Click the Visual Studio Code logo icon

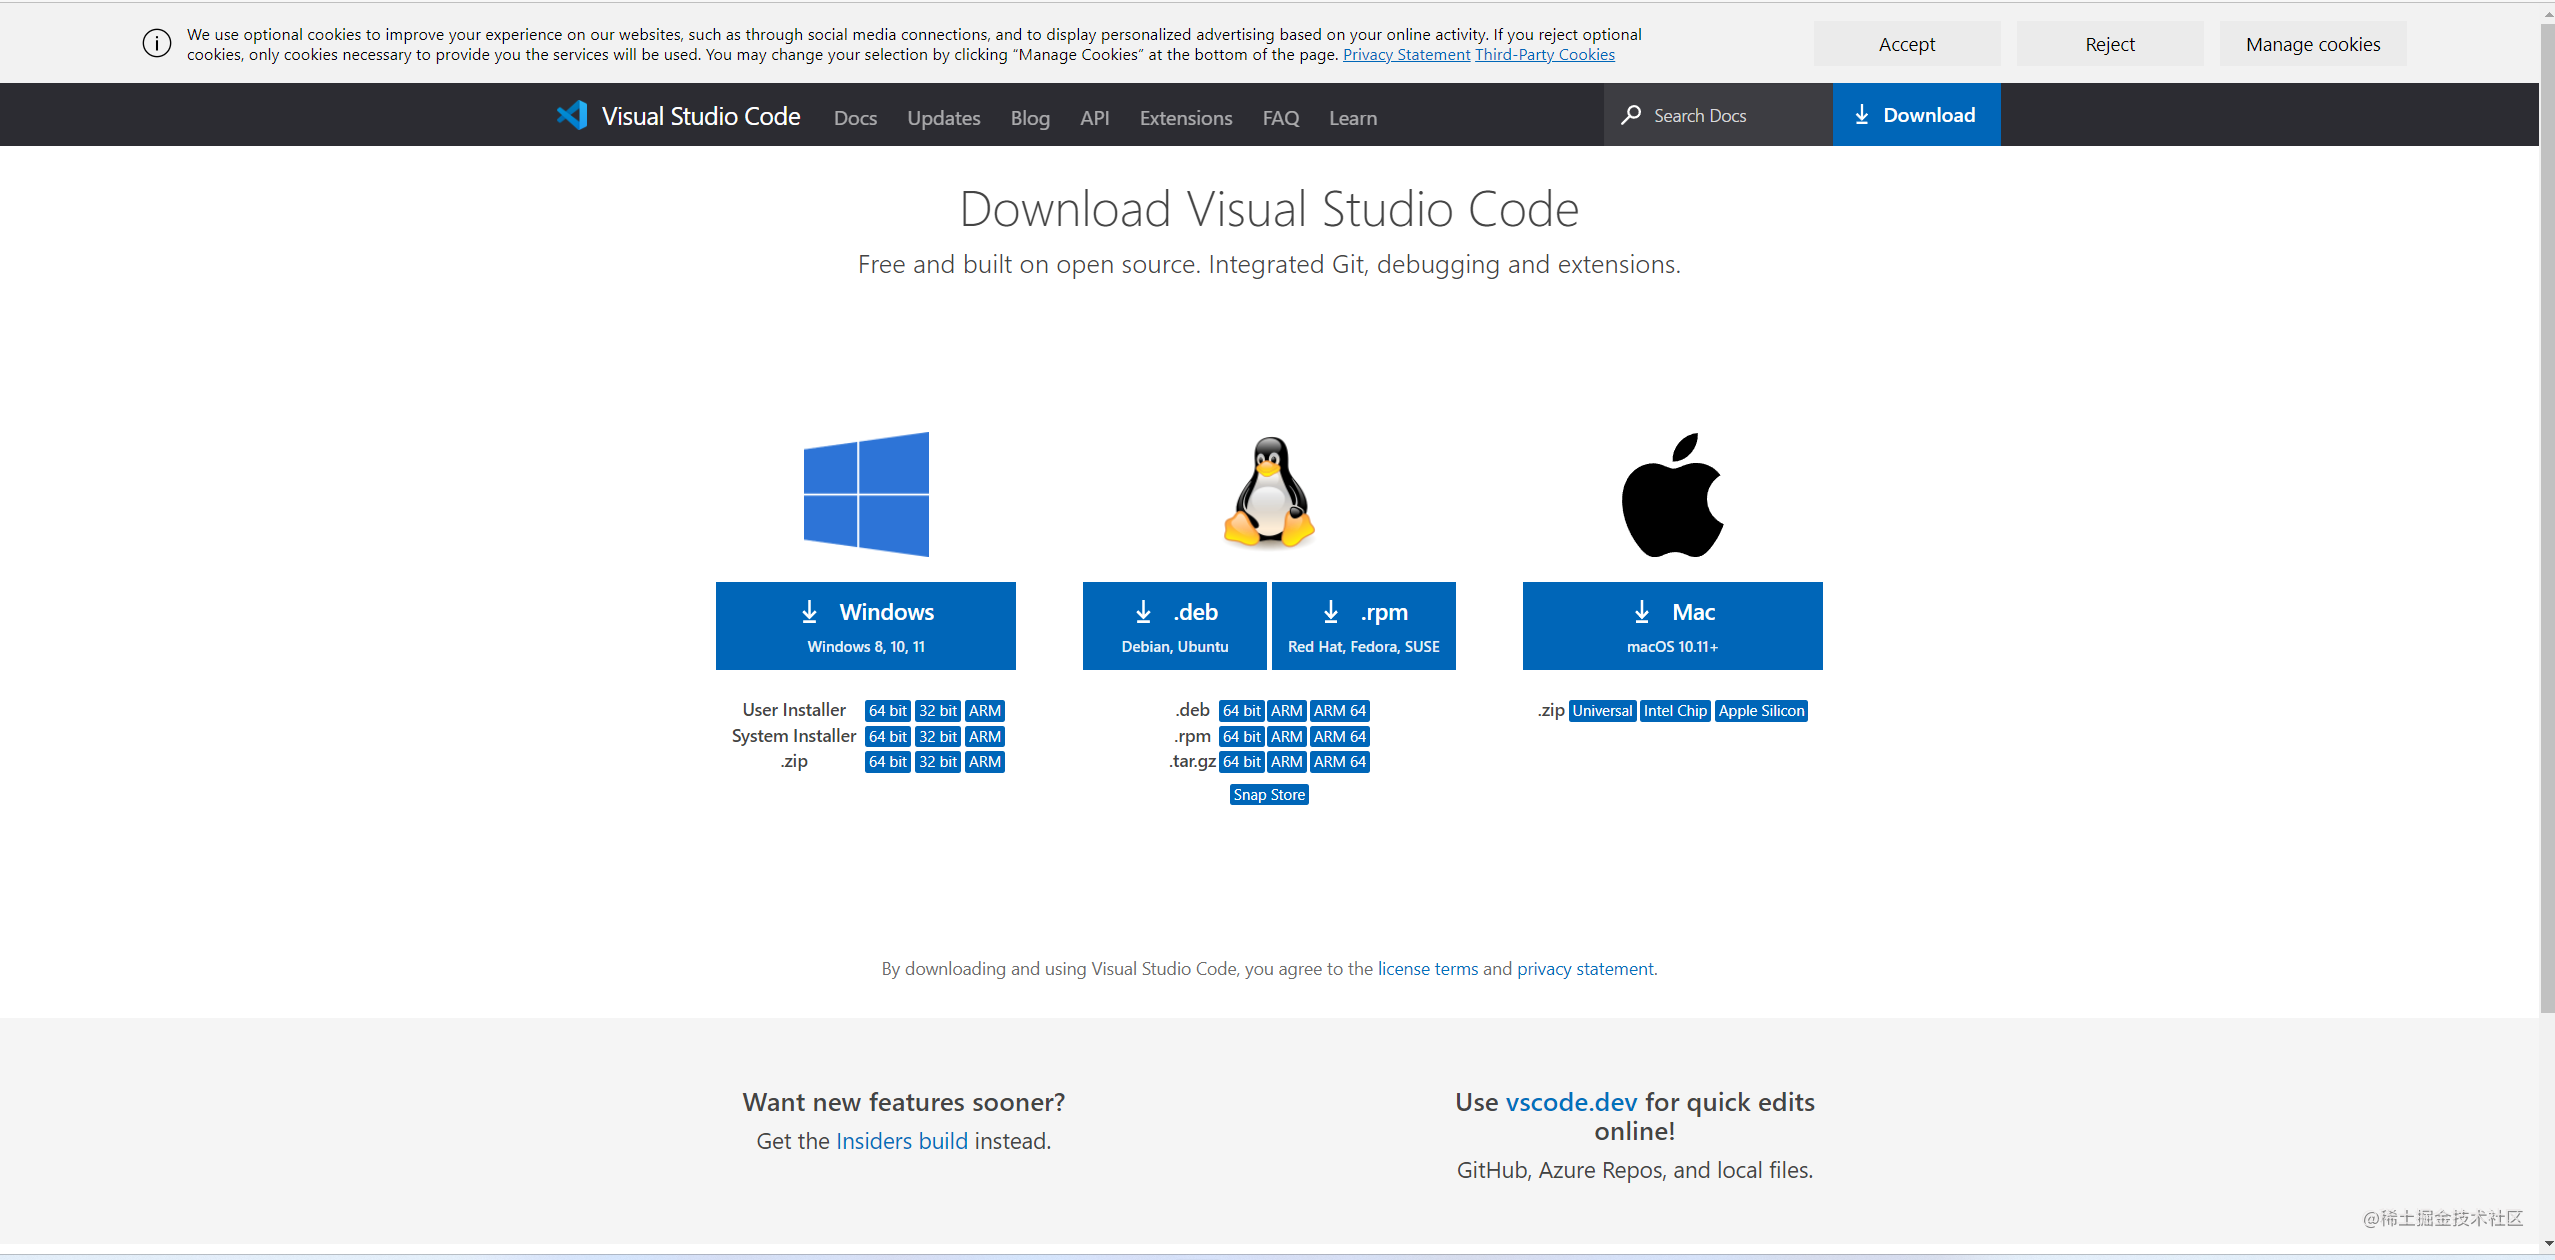tap(572, 116)
